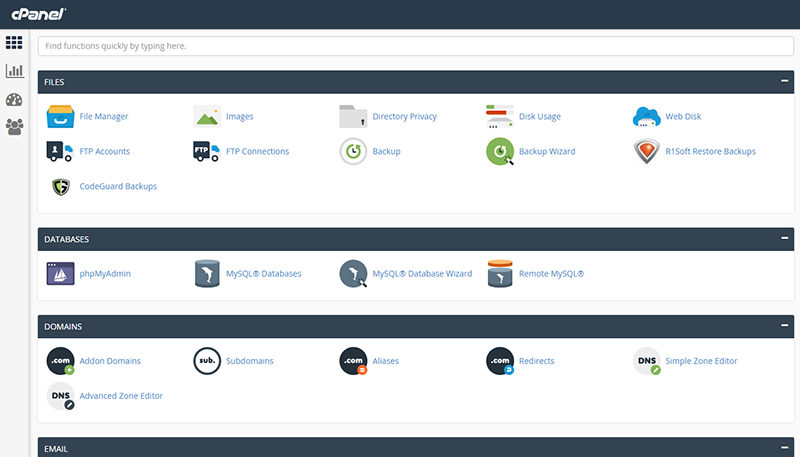This screenshot has height=457, width=800.
Task: Click the Disk Usage link
Action: click(x=540, y=116)
